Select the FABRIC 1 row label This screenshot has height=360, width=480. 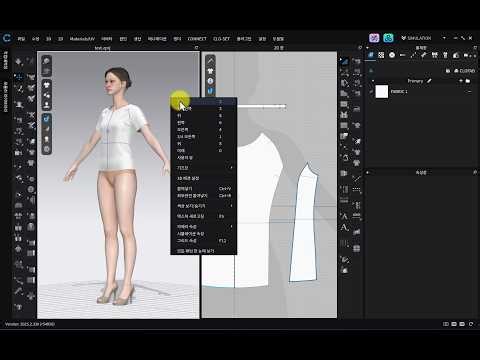click(x=399, y=91)
